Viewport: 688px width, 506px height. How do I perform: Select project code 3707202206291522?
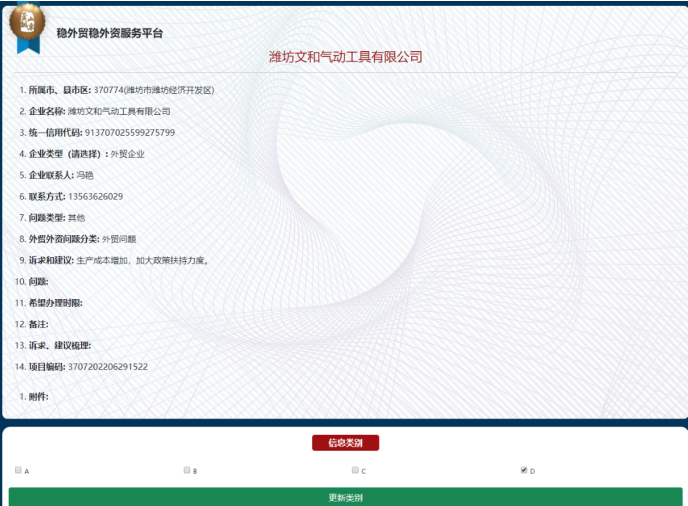(x=108, y=367)
